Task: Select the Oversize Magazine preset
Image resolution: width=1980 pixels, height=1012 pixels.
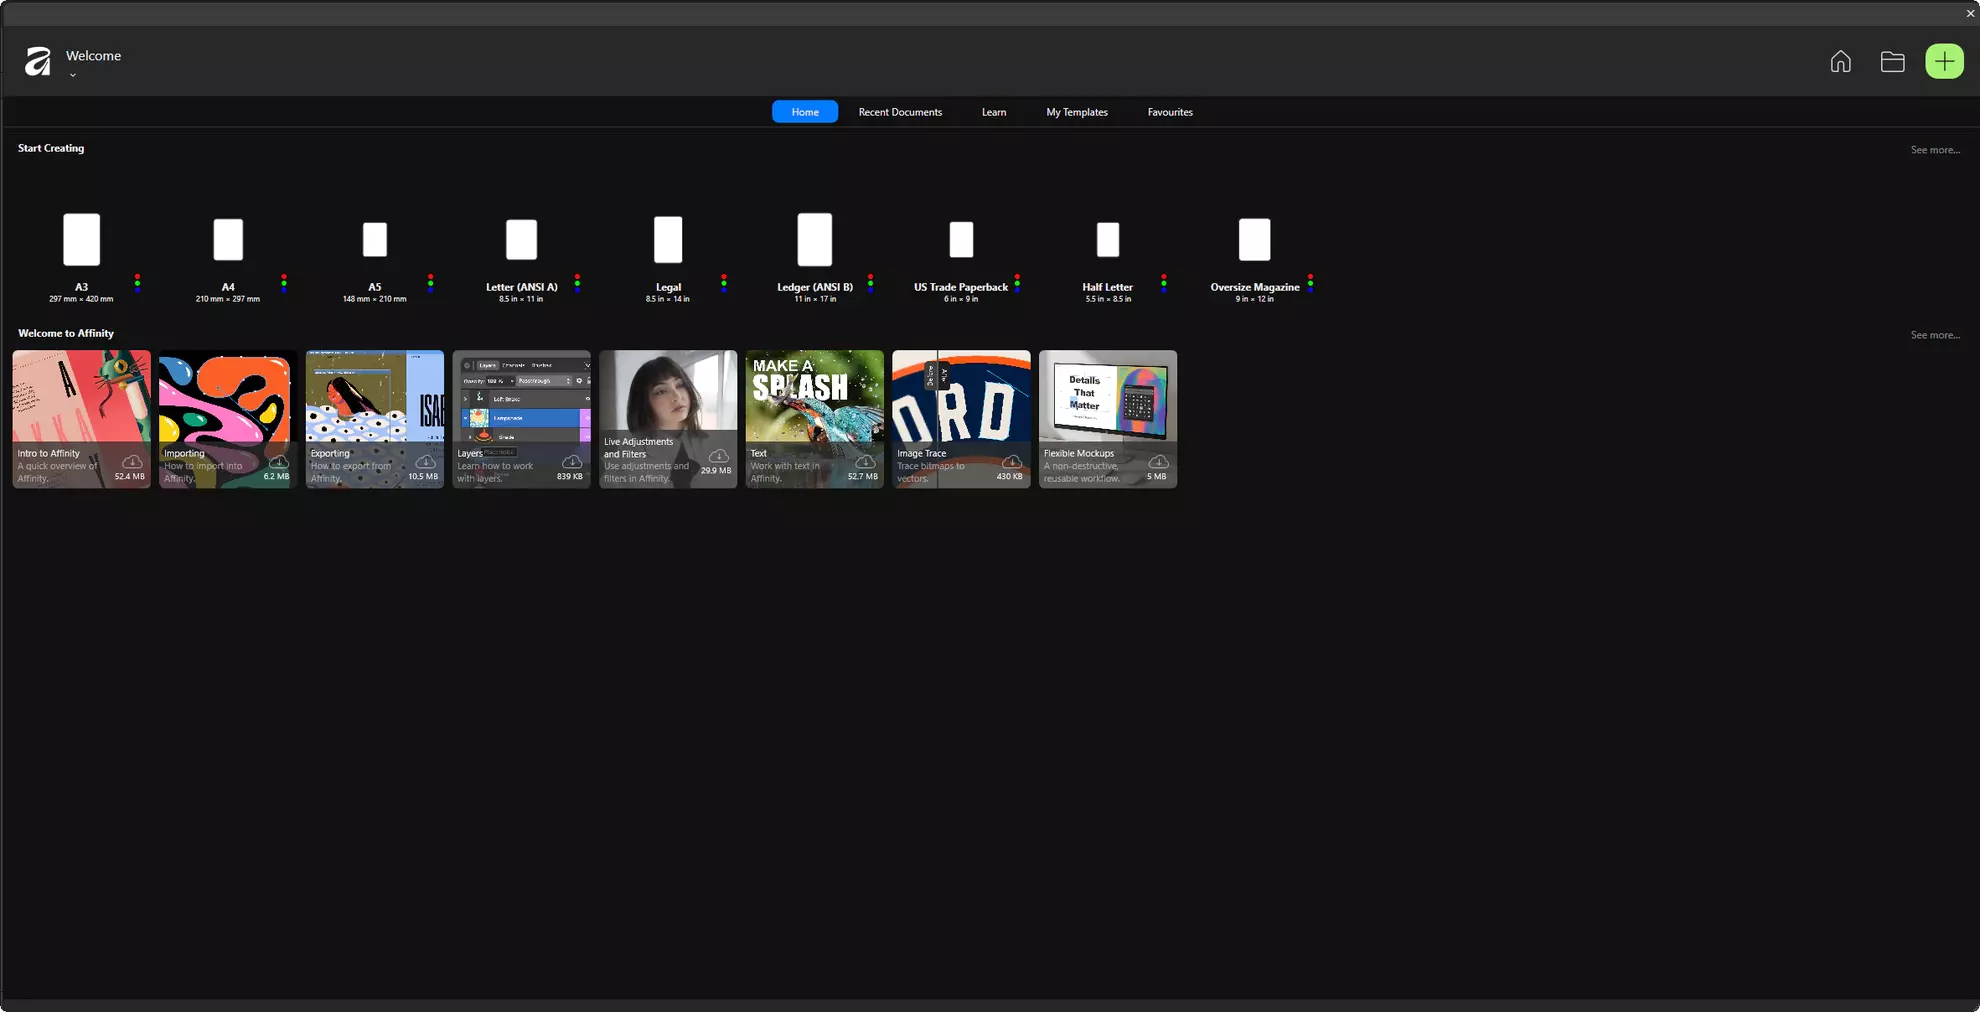Action: (x=1255, y=240)
